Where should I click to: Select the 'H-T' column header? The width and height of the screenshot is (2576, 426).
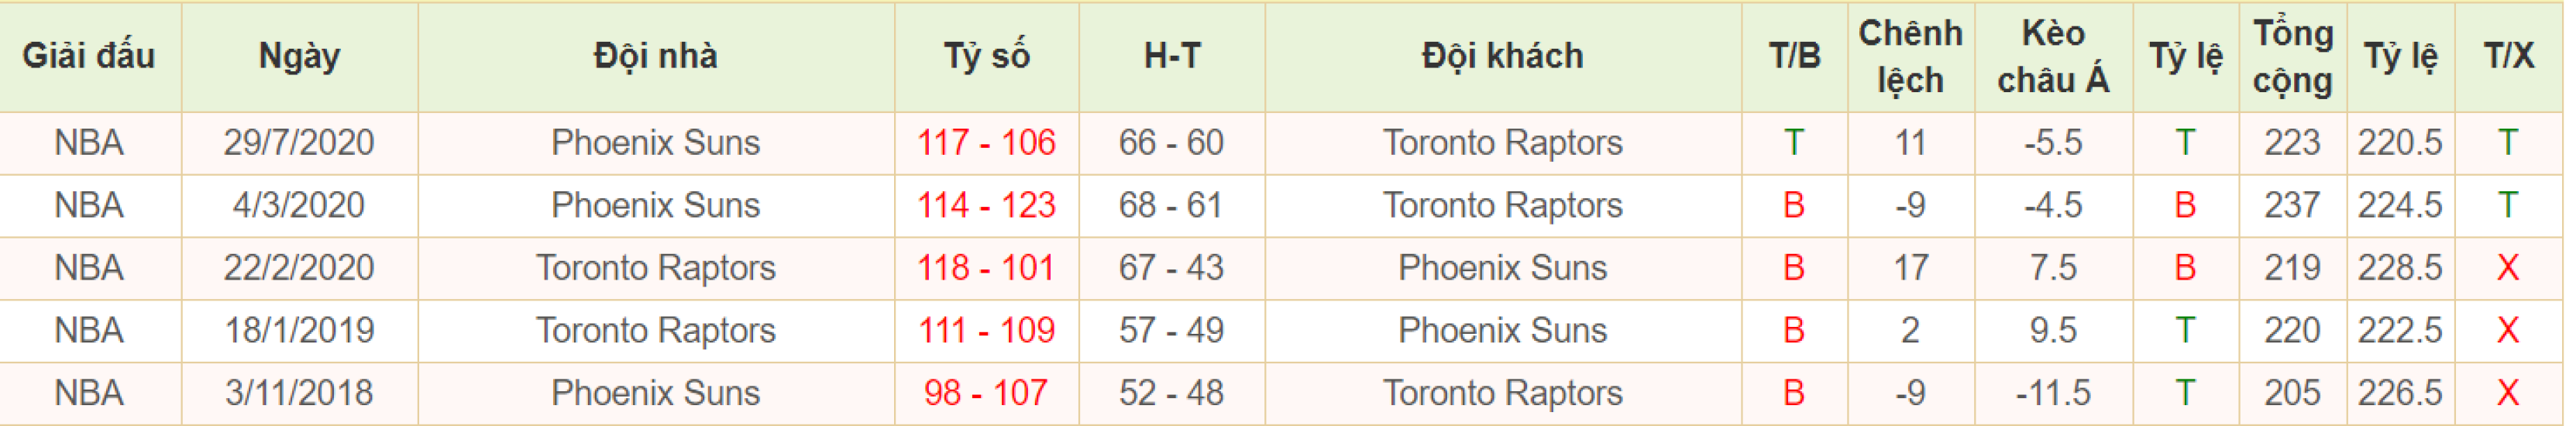pos(1171,56)
